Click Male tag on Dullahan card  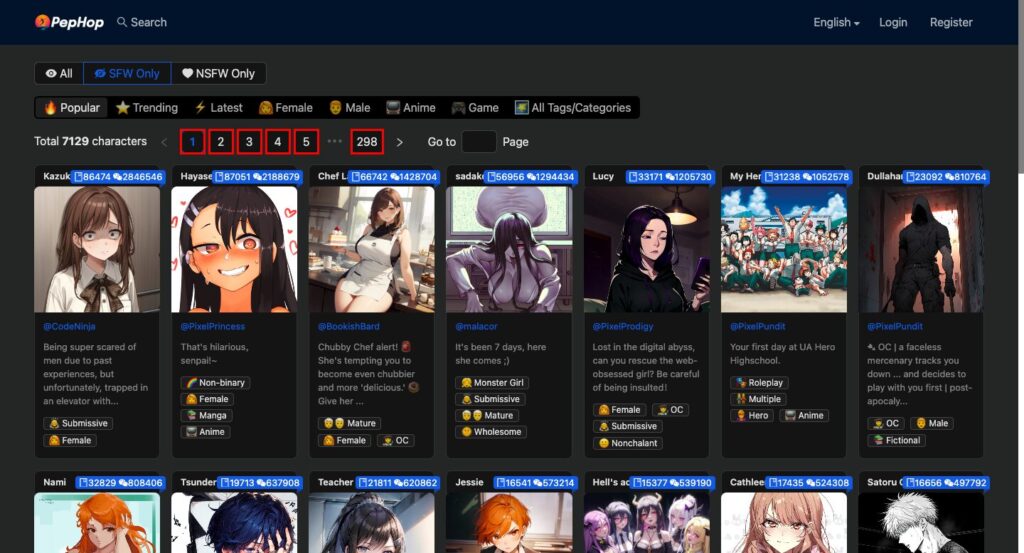tap(932, 423)
